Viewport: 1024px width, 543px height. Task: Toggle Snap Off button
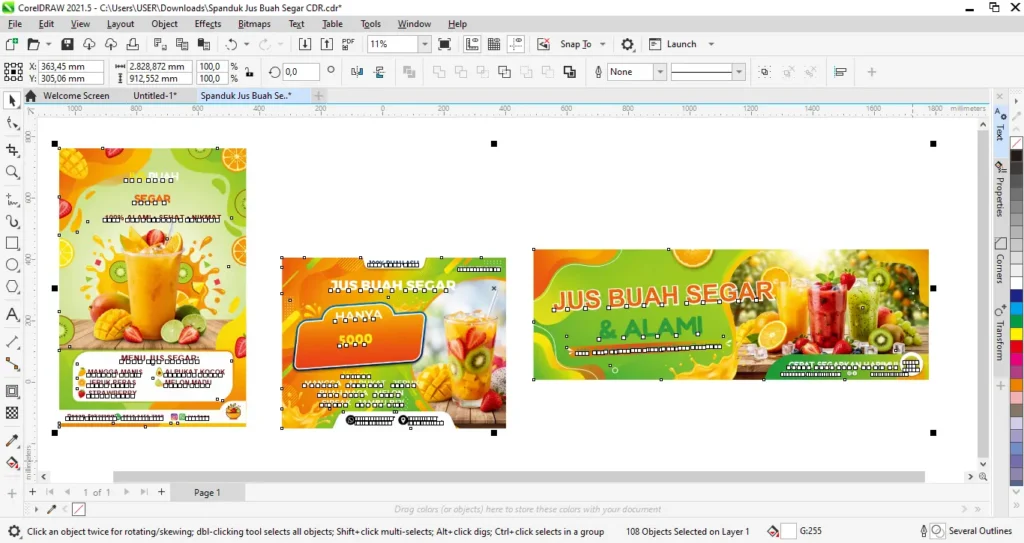point(543,44)
